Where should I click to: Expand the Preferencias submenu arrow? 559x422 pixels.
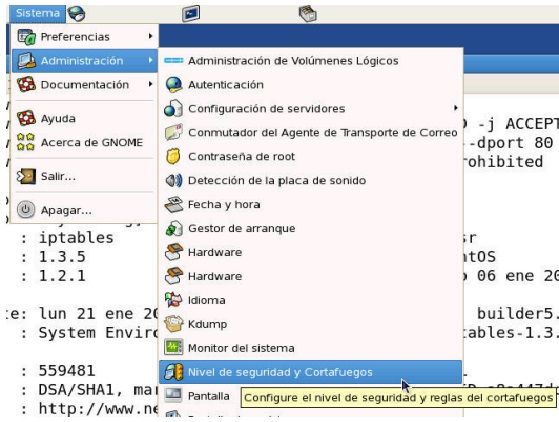click(150, 36)
